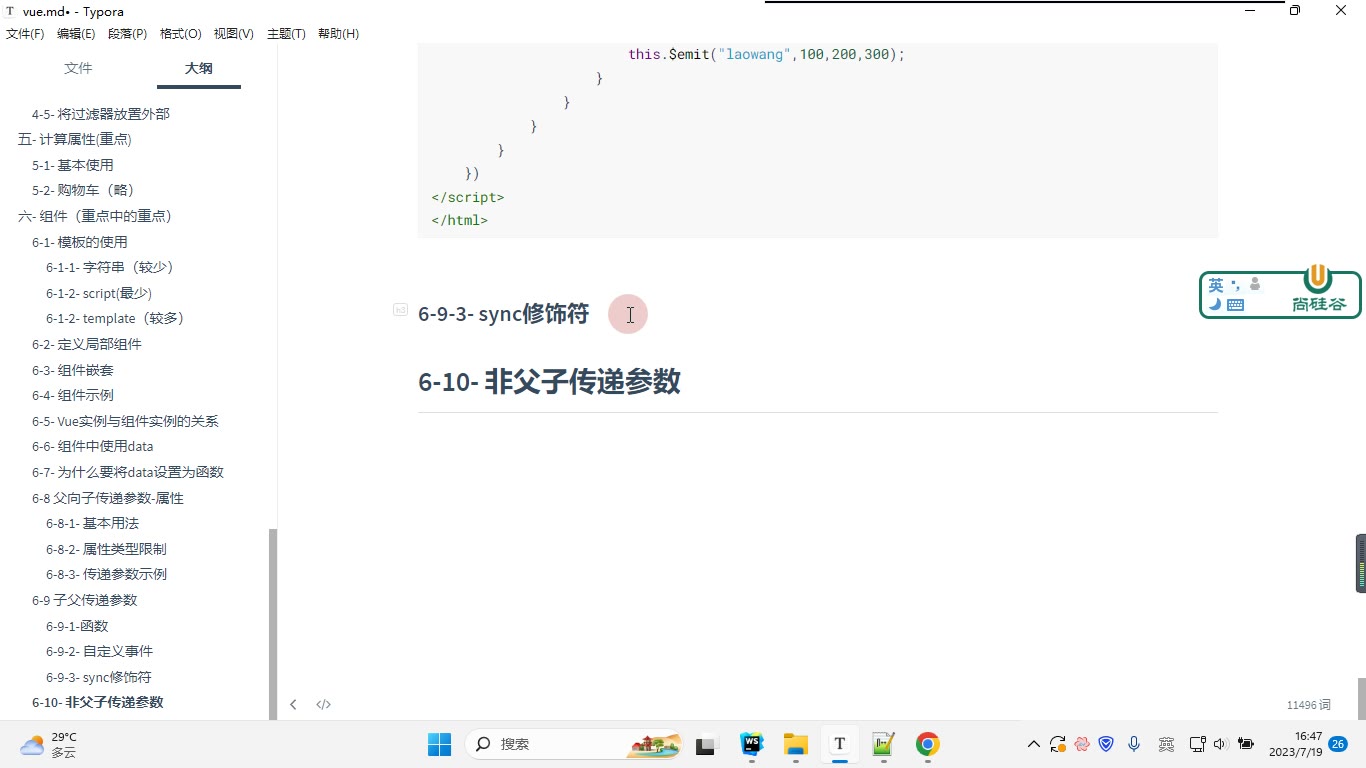Jump to 6-1- 模板的使用 outline item
The image size is (1366, 768).
pos(80,242)
